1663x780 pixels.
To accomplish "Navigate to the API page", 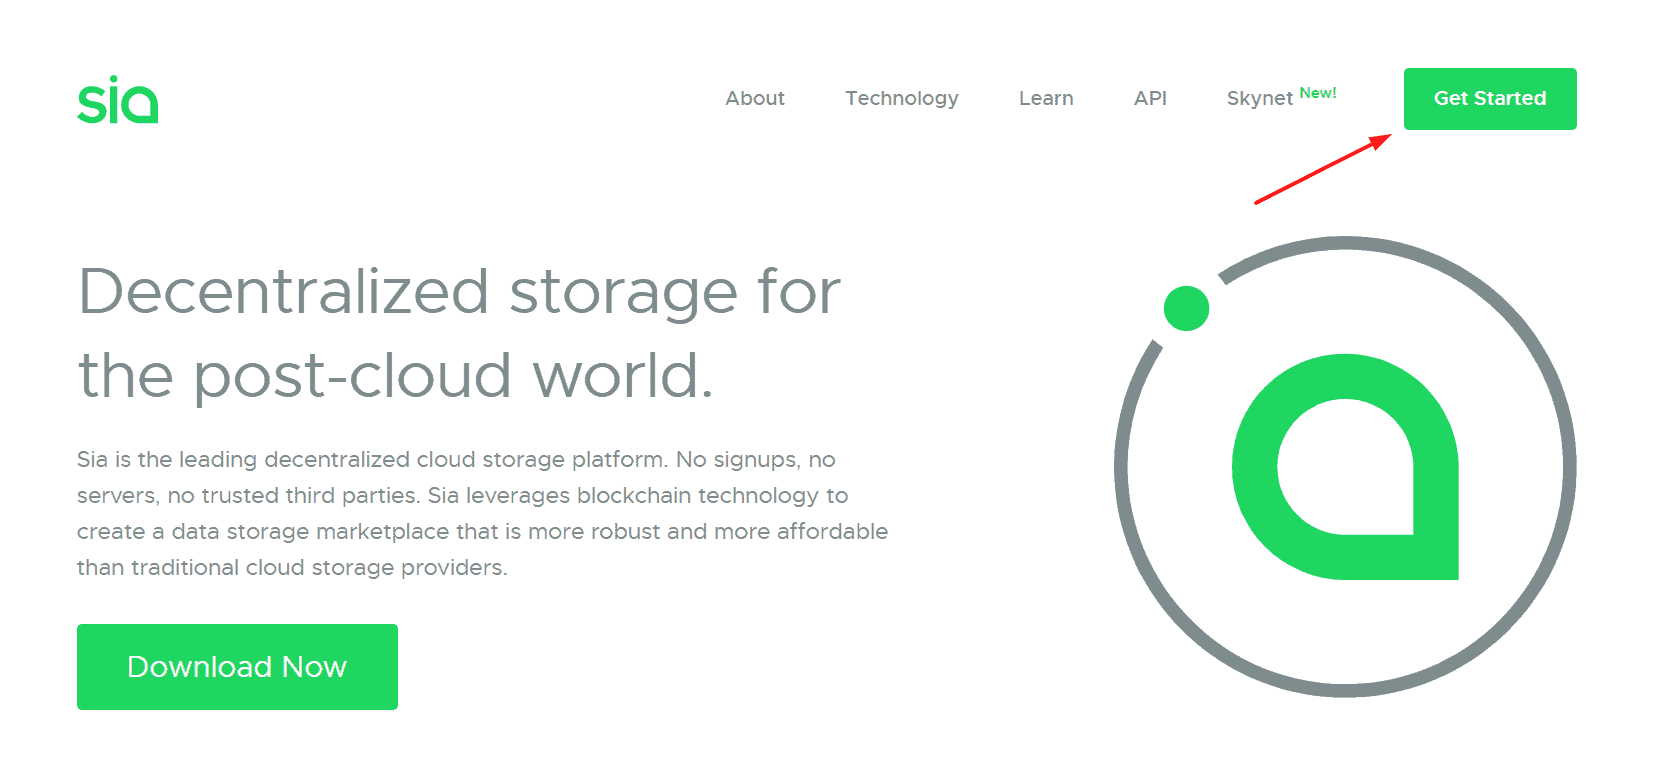I will point(1149,98).
